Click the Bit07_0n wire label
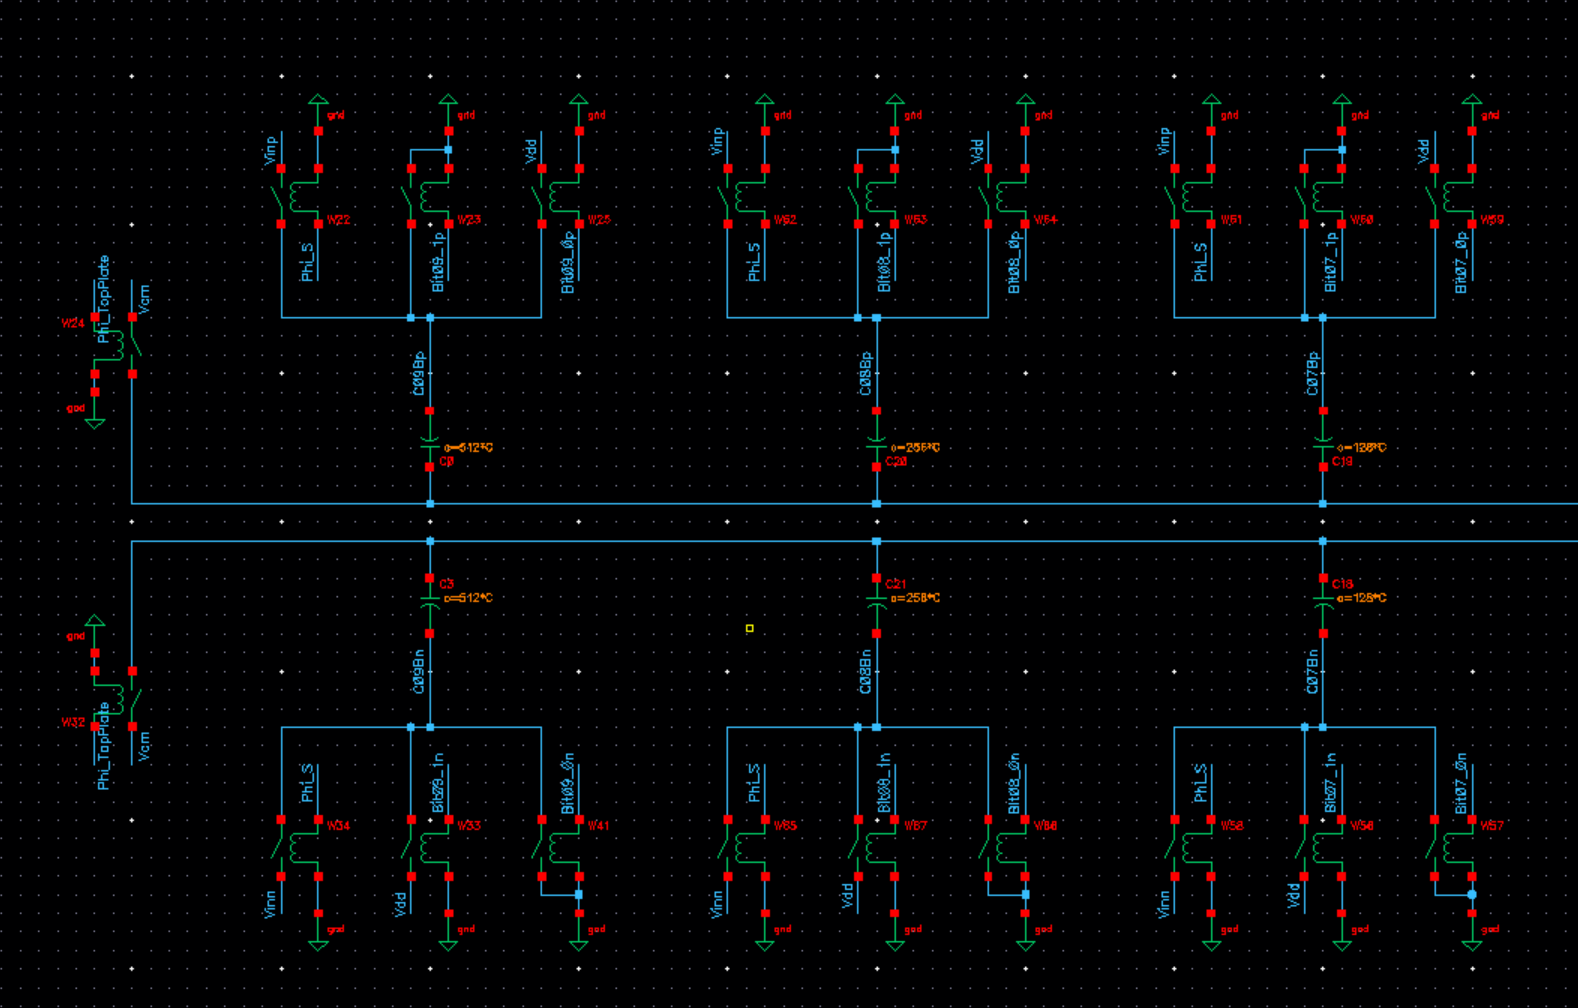This screenshot has width=1578, height=1008. click(x=1462, y=783)
